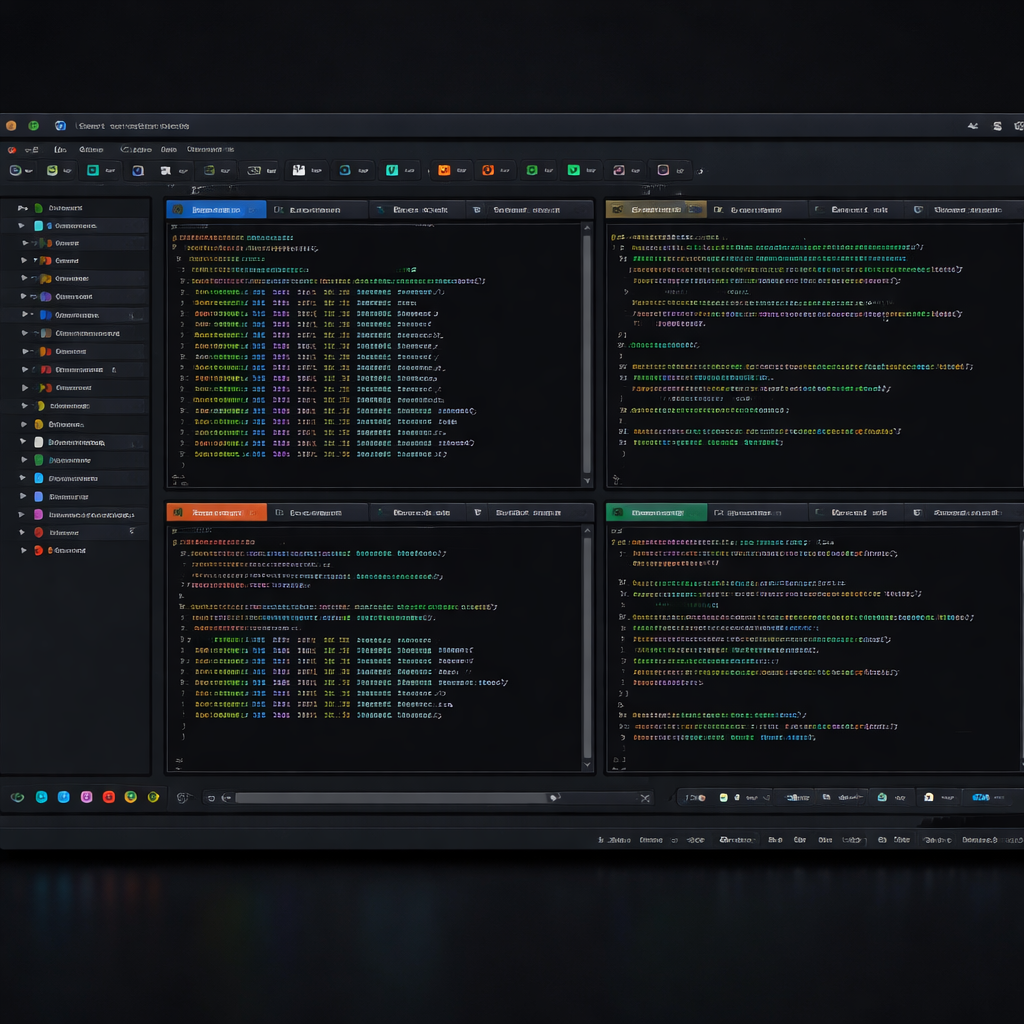
Task: Click the vertical scrollbar of the blue-tabbed editor pane
Action: pyautogui.click(x=587, y=350)
